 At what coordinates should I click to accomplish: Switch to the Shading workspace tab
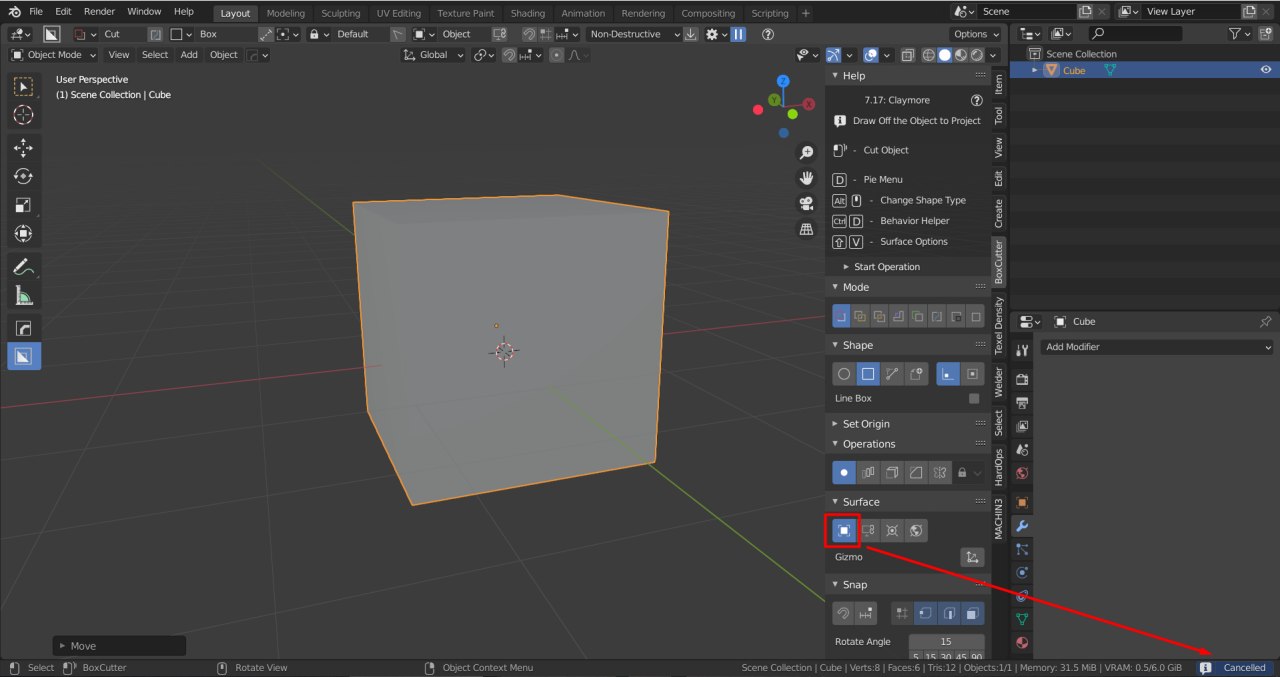pos(528,13)
